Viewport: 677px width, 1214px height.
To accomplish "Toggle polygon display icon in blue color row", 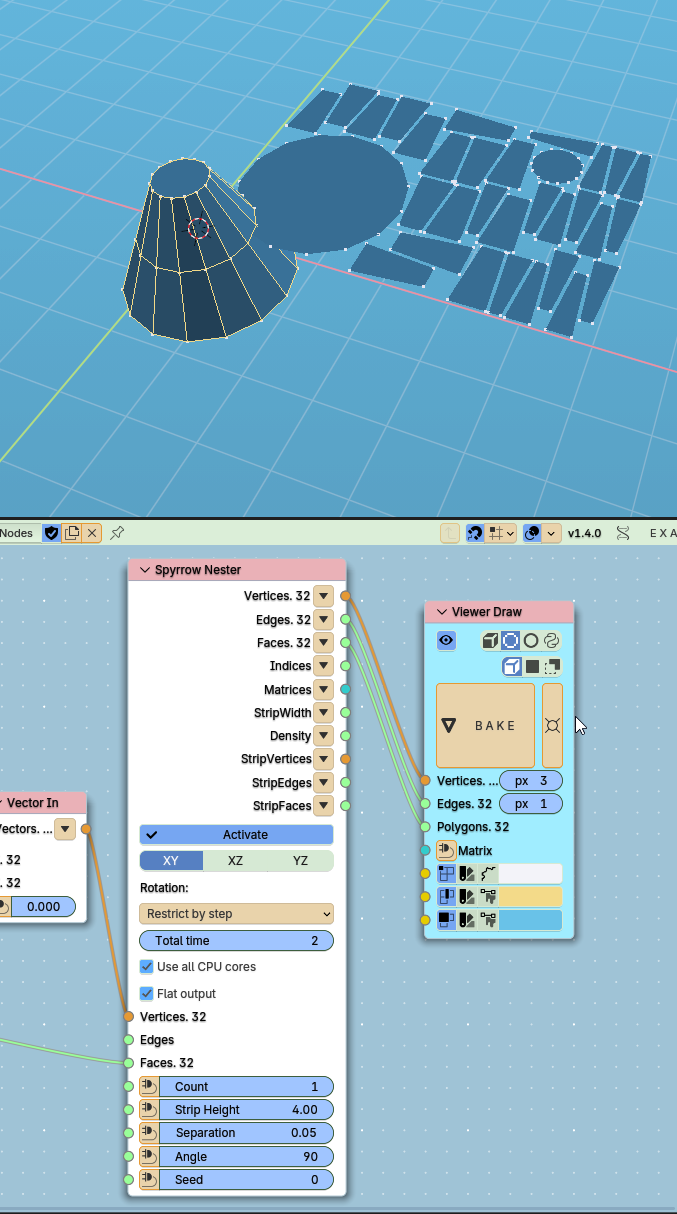I will tap(446, 920).
